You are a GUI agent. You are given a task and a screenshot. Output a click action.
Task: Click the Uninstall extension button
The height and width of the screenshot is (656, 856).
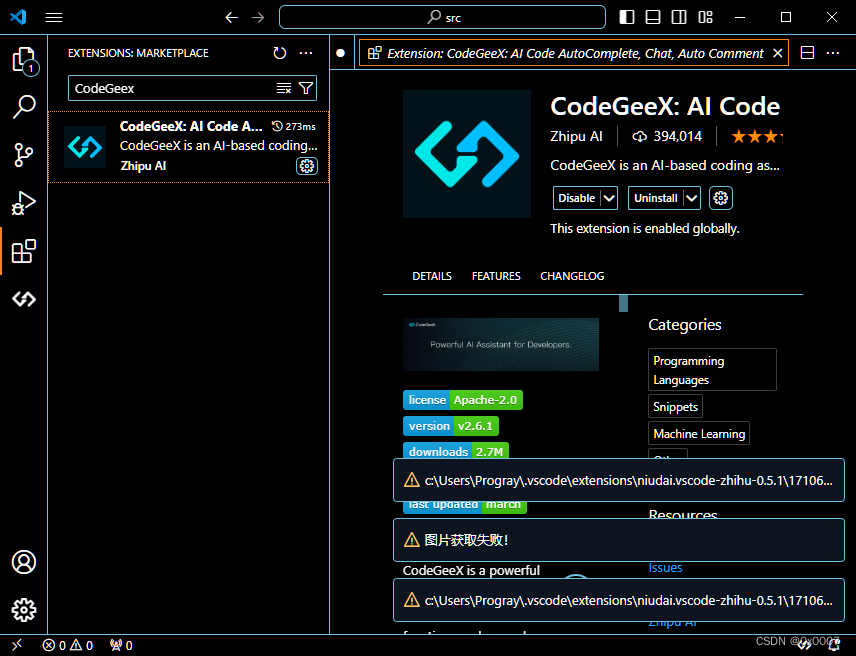click(656, 198)
